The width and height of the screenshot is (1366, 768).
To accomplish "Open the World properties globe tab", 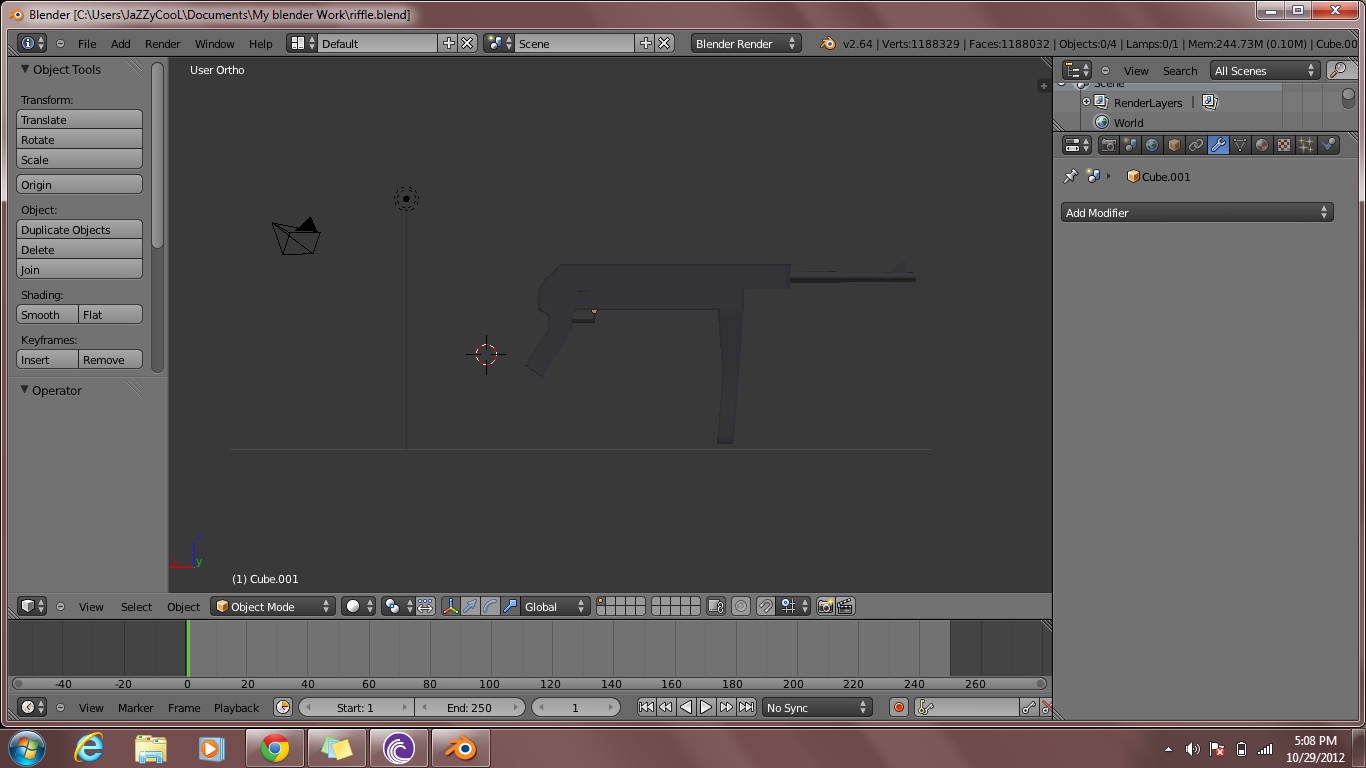I will point(1152,145).
